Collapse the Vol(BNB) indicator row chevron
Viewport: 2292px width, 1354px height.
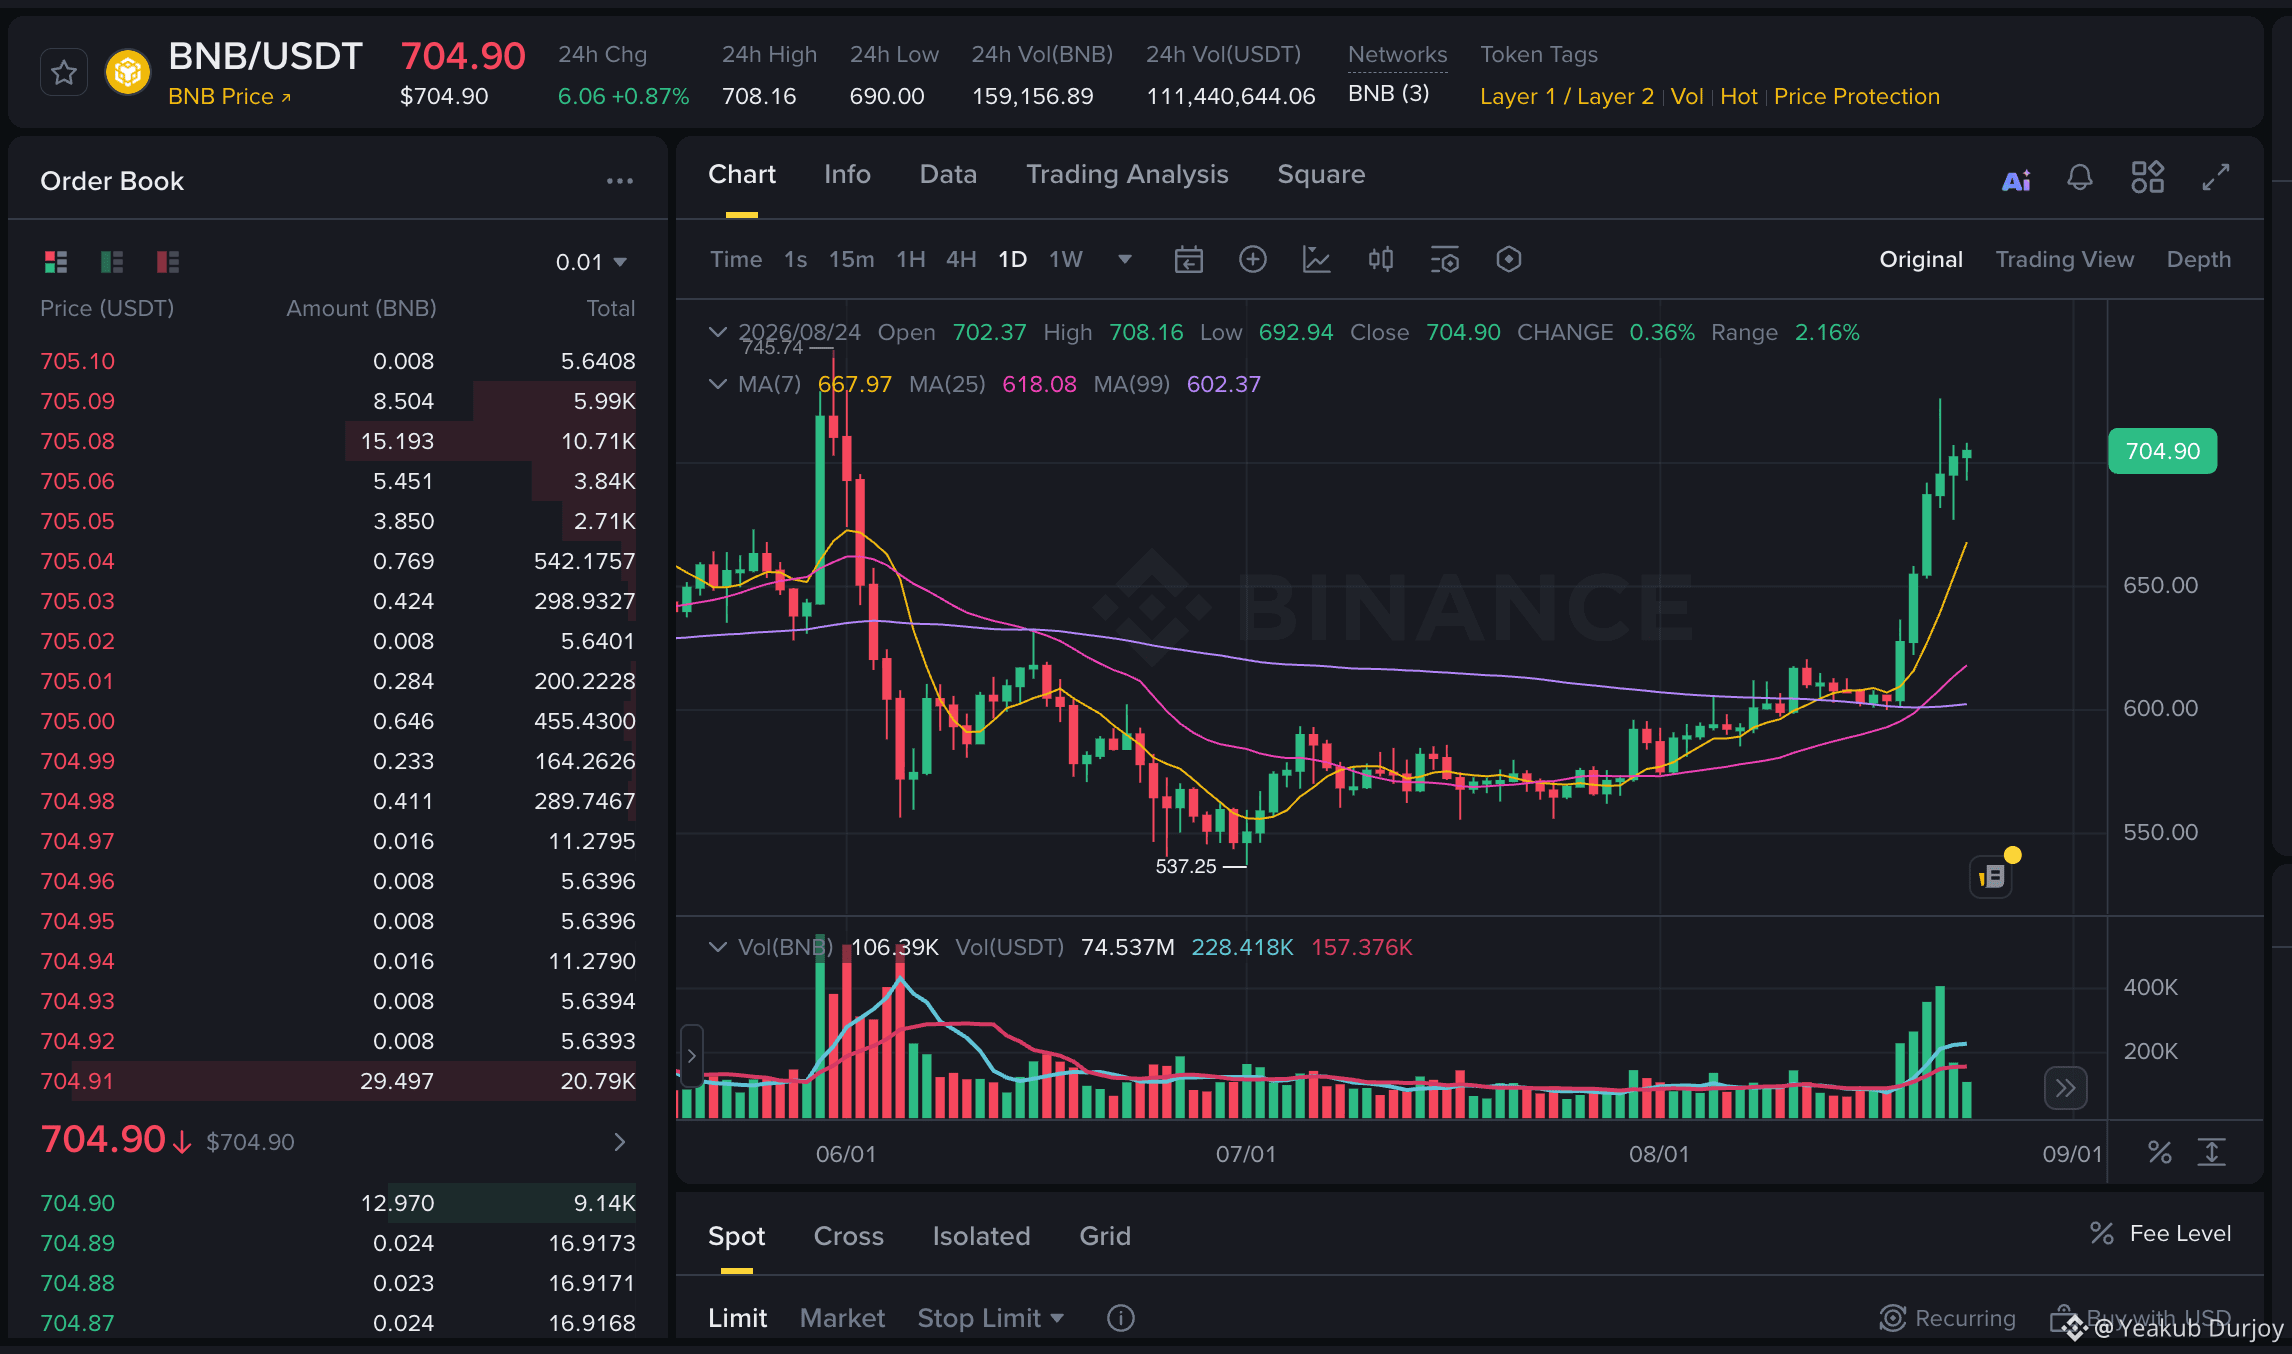point(717,947)
